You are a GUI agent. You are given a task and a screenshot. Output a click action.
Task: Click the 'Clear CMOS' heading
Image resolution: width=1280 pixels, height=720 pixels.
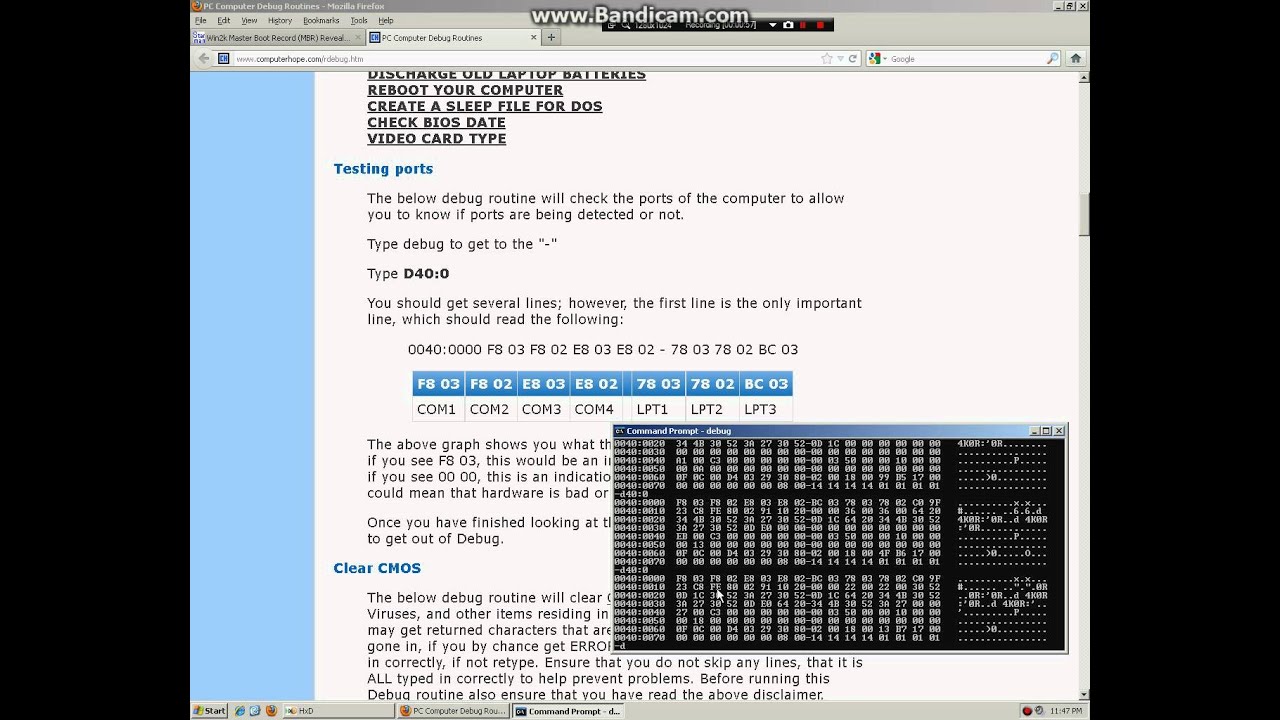[x=377, y=568]
